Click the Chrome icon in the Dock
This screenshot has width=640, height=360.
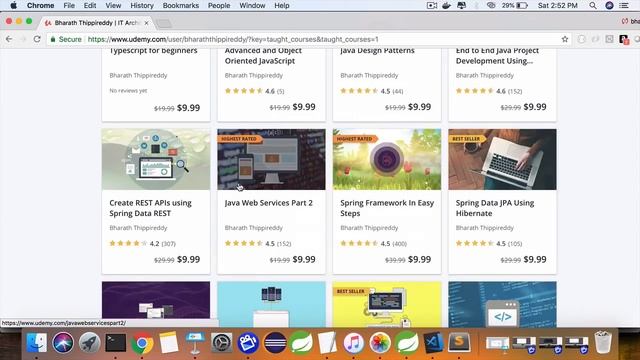point(142,343)
